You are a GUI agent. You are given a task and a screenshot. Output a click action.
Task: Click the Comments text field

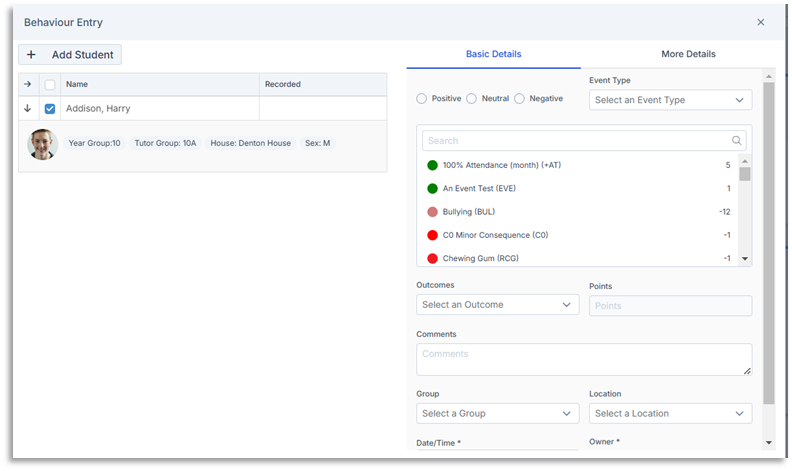click(583, 359)
